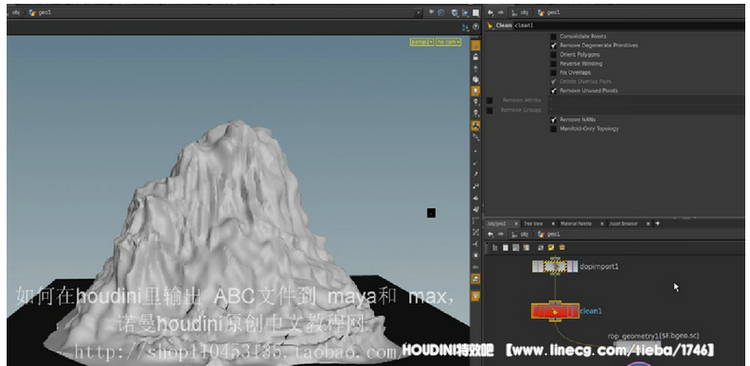The height and width of the screenshot is (366, 750).
Task: Open the no cam camera dropdown
Action: coord(448,42)
